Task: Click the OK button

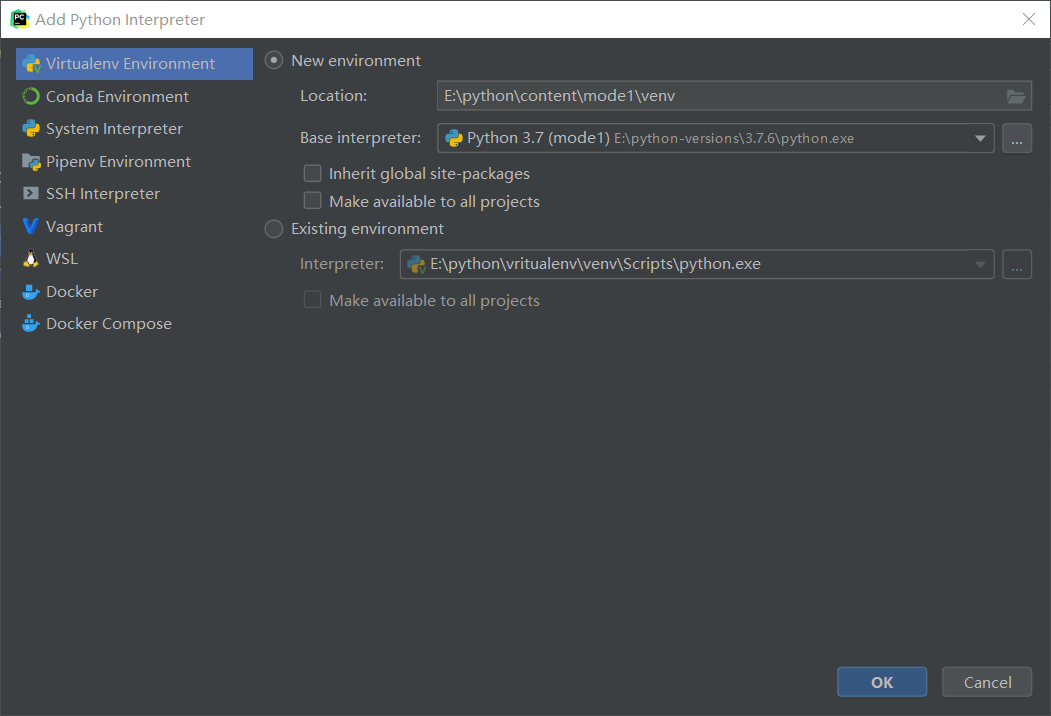Action: (x=881, y=682)
